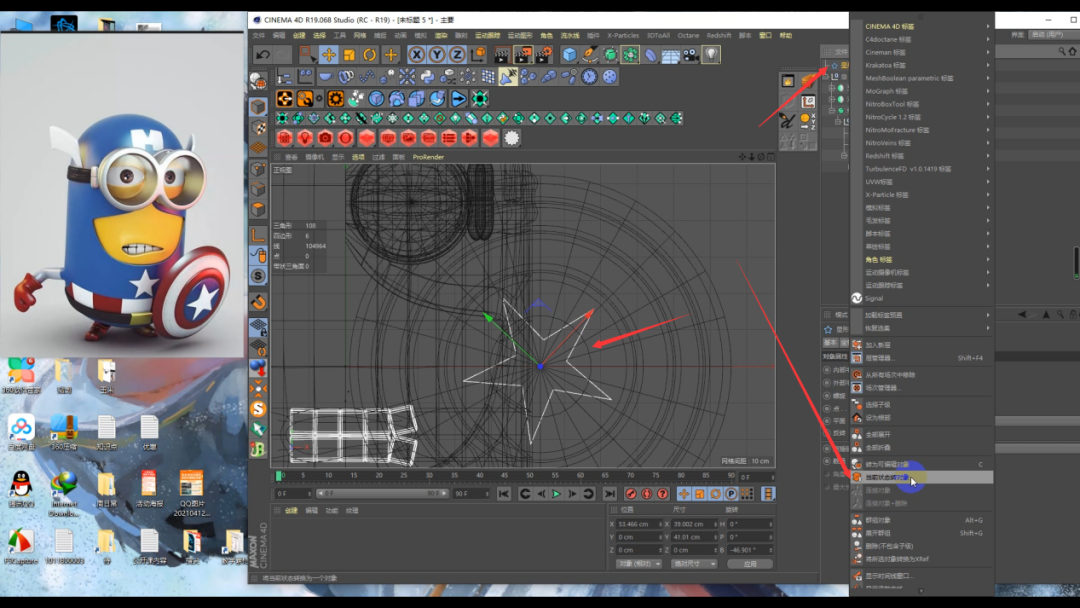This screenshot has height=608, width=1080.
Task: Click the white gear-shaped icon after red icons
Action: tap(511, 138)
